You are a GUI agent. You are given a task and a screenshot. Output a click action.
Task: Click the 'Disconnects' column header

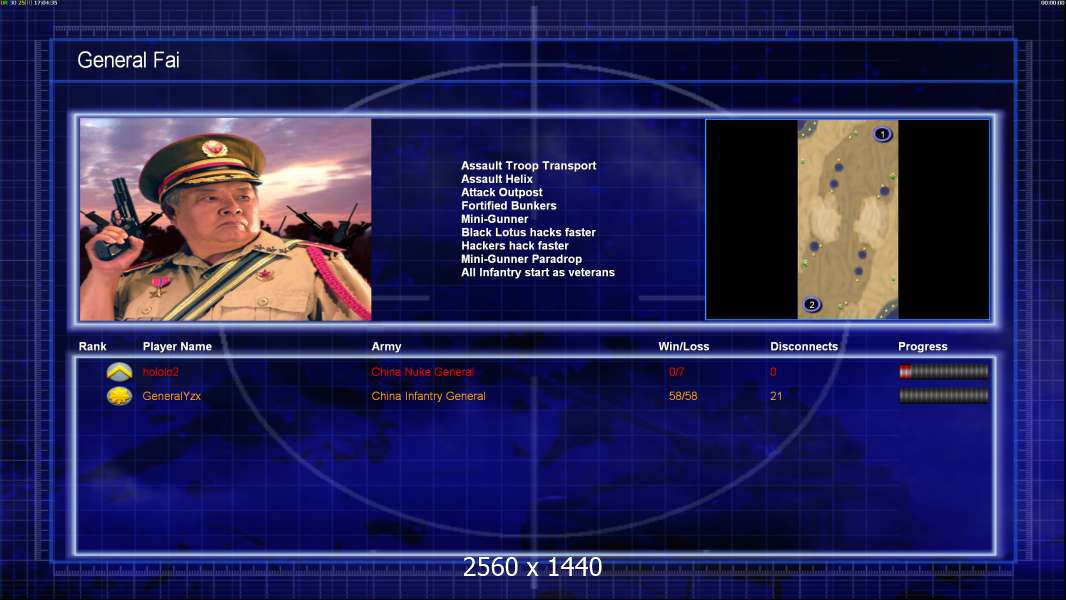pos(804,347)
